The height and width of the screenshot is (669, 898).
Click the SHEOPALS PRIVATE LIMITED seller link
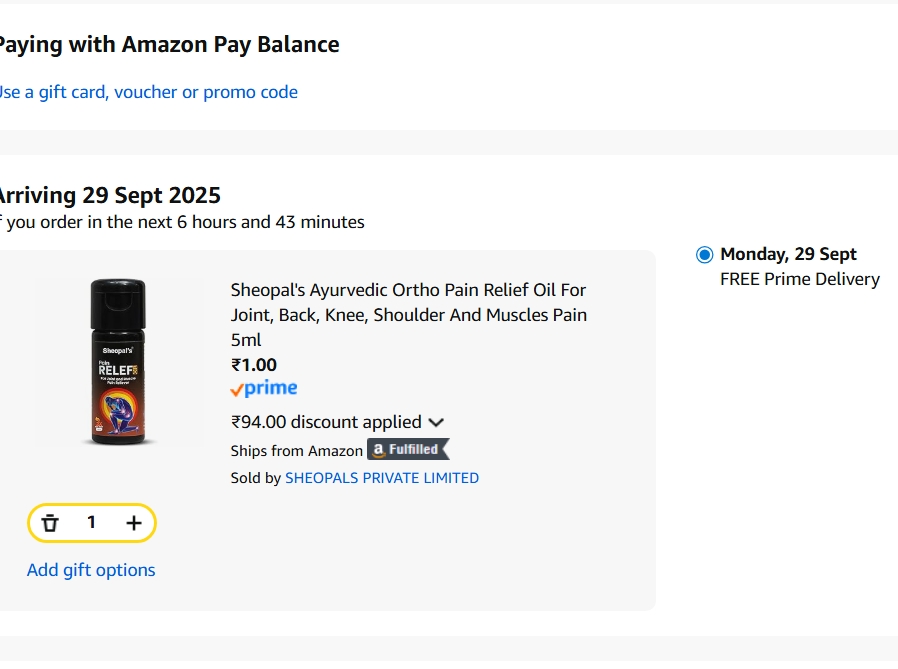(381, 478)
